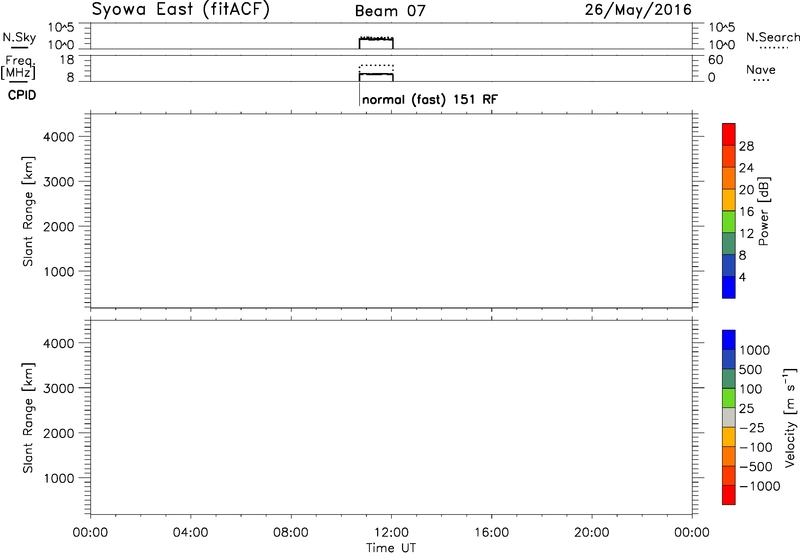Click the 12:00 time axis label
This screenshot has height=554, width=800.
pos(391,533)
